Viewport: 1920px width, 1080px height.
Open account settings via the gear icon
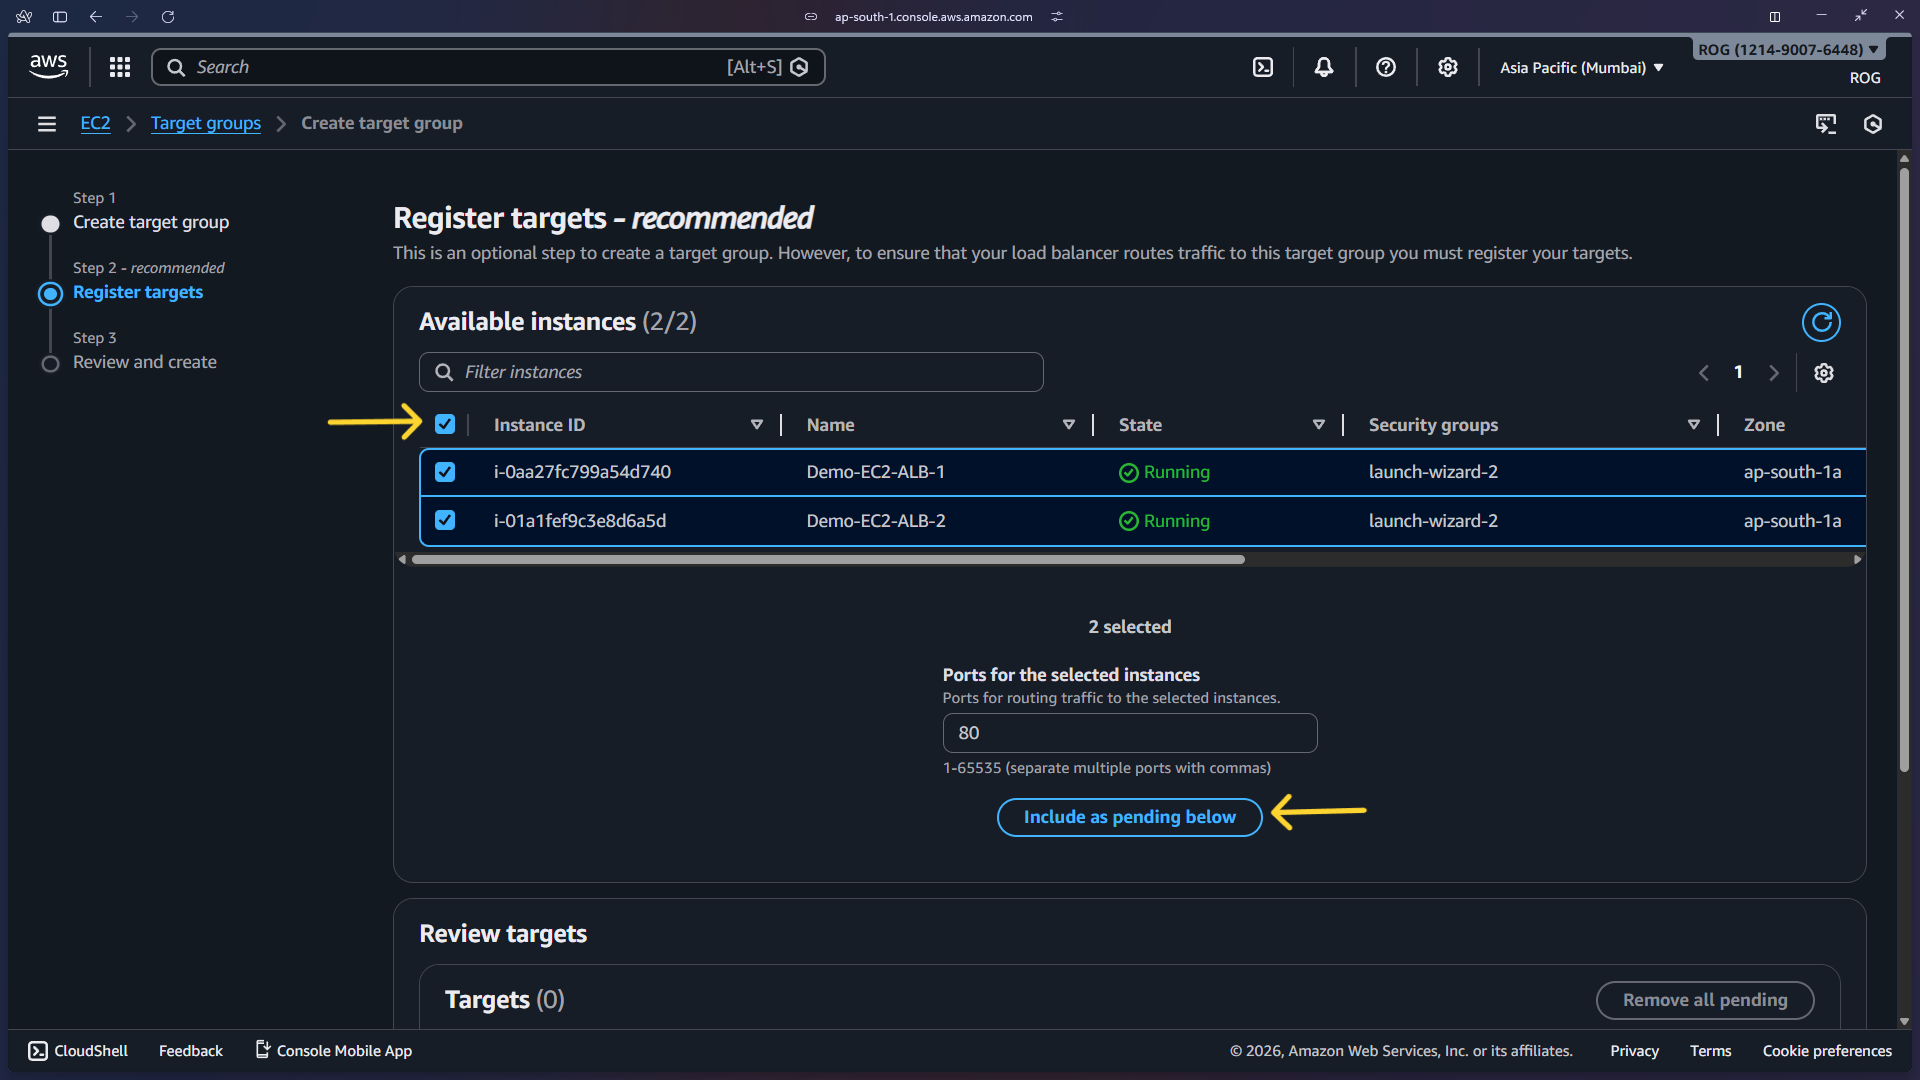(1447, 67)
